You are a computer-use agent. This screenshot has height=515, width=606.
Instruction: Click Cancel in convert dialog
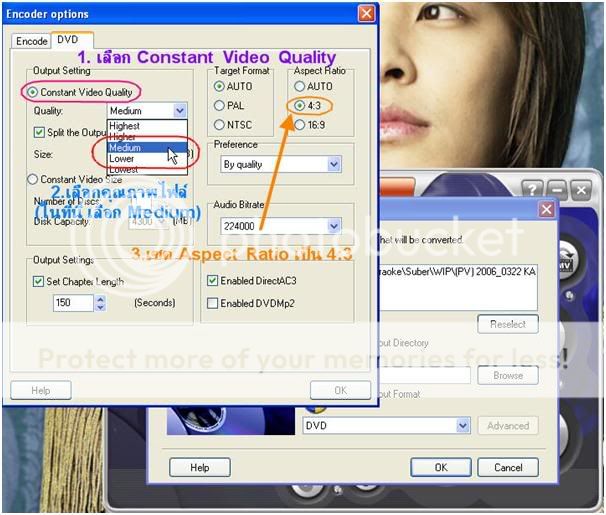tap(508, 467)
